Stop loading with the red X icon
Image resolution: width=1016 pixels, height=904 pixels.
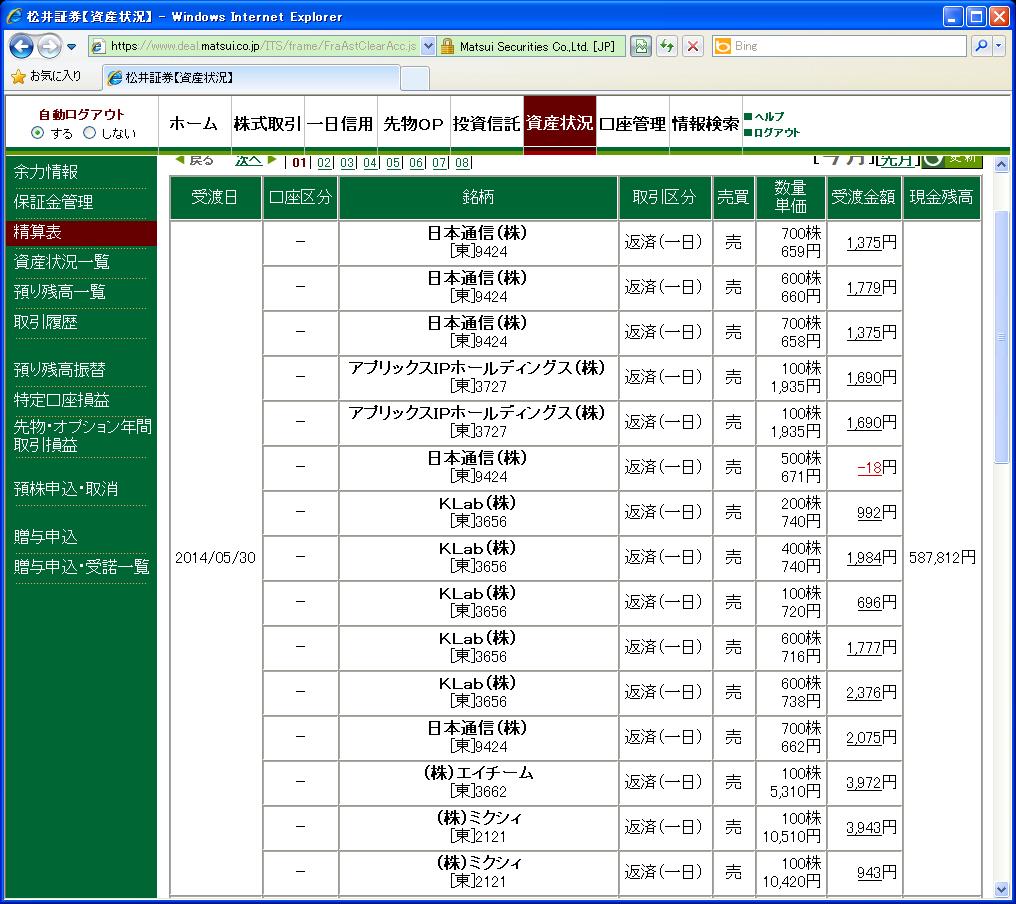[x=693, y=46]
